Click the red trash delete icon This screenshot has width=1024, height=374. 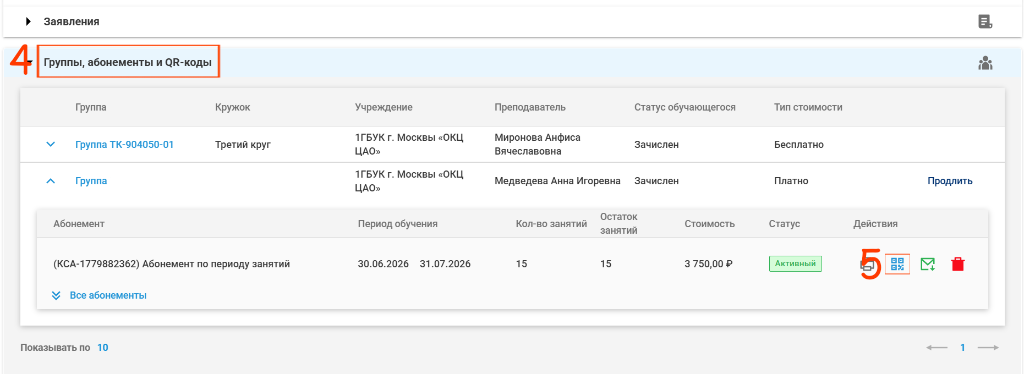958,264
